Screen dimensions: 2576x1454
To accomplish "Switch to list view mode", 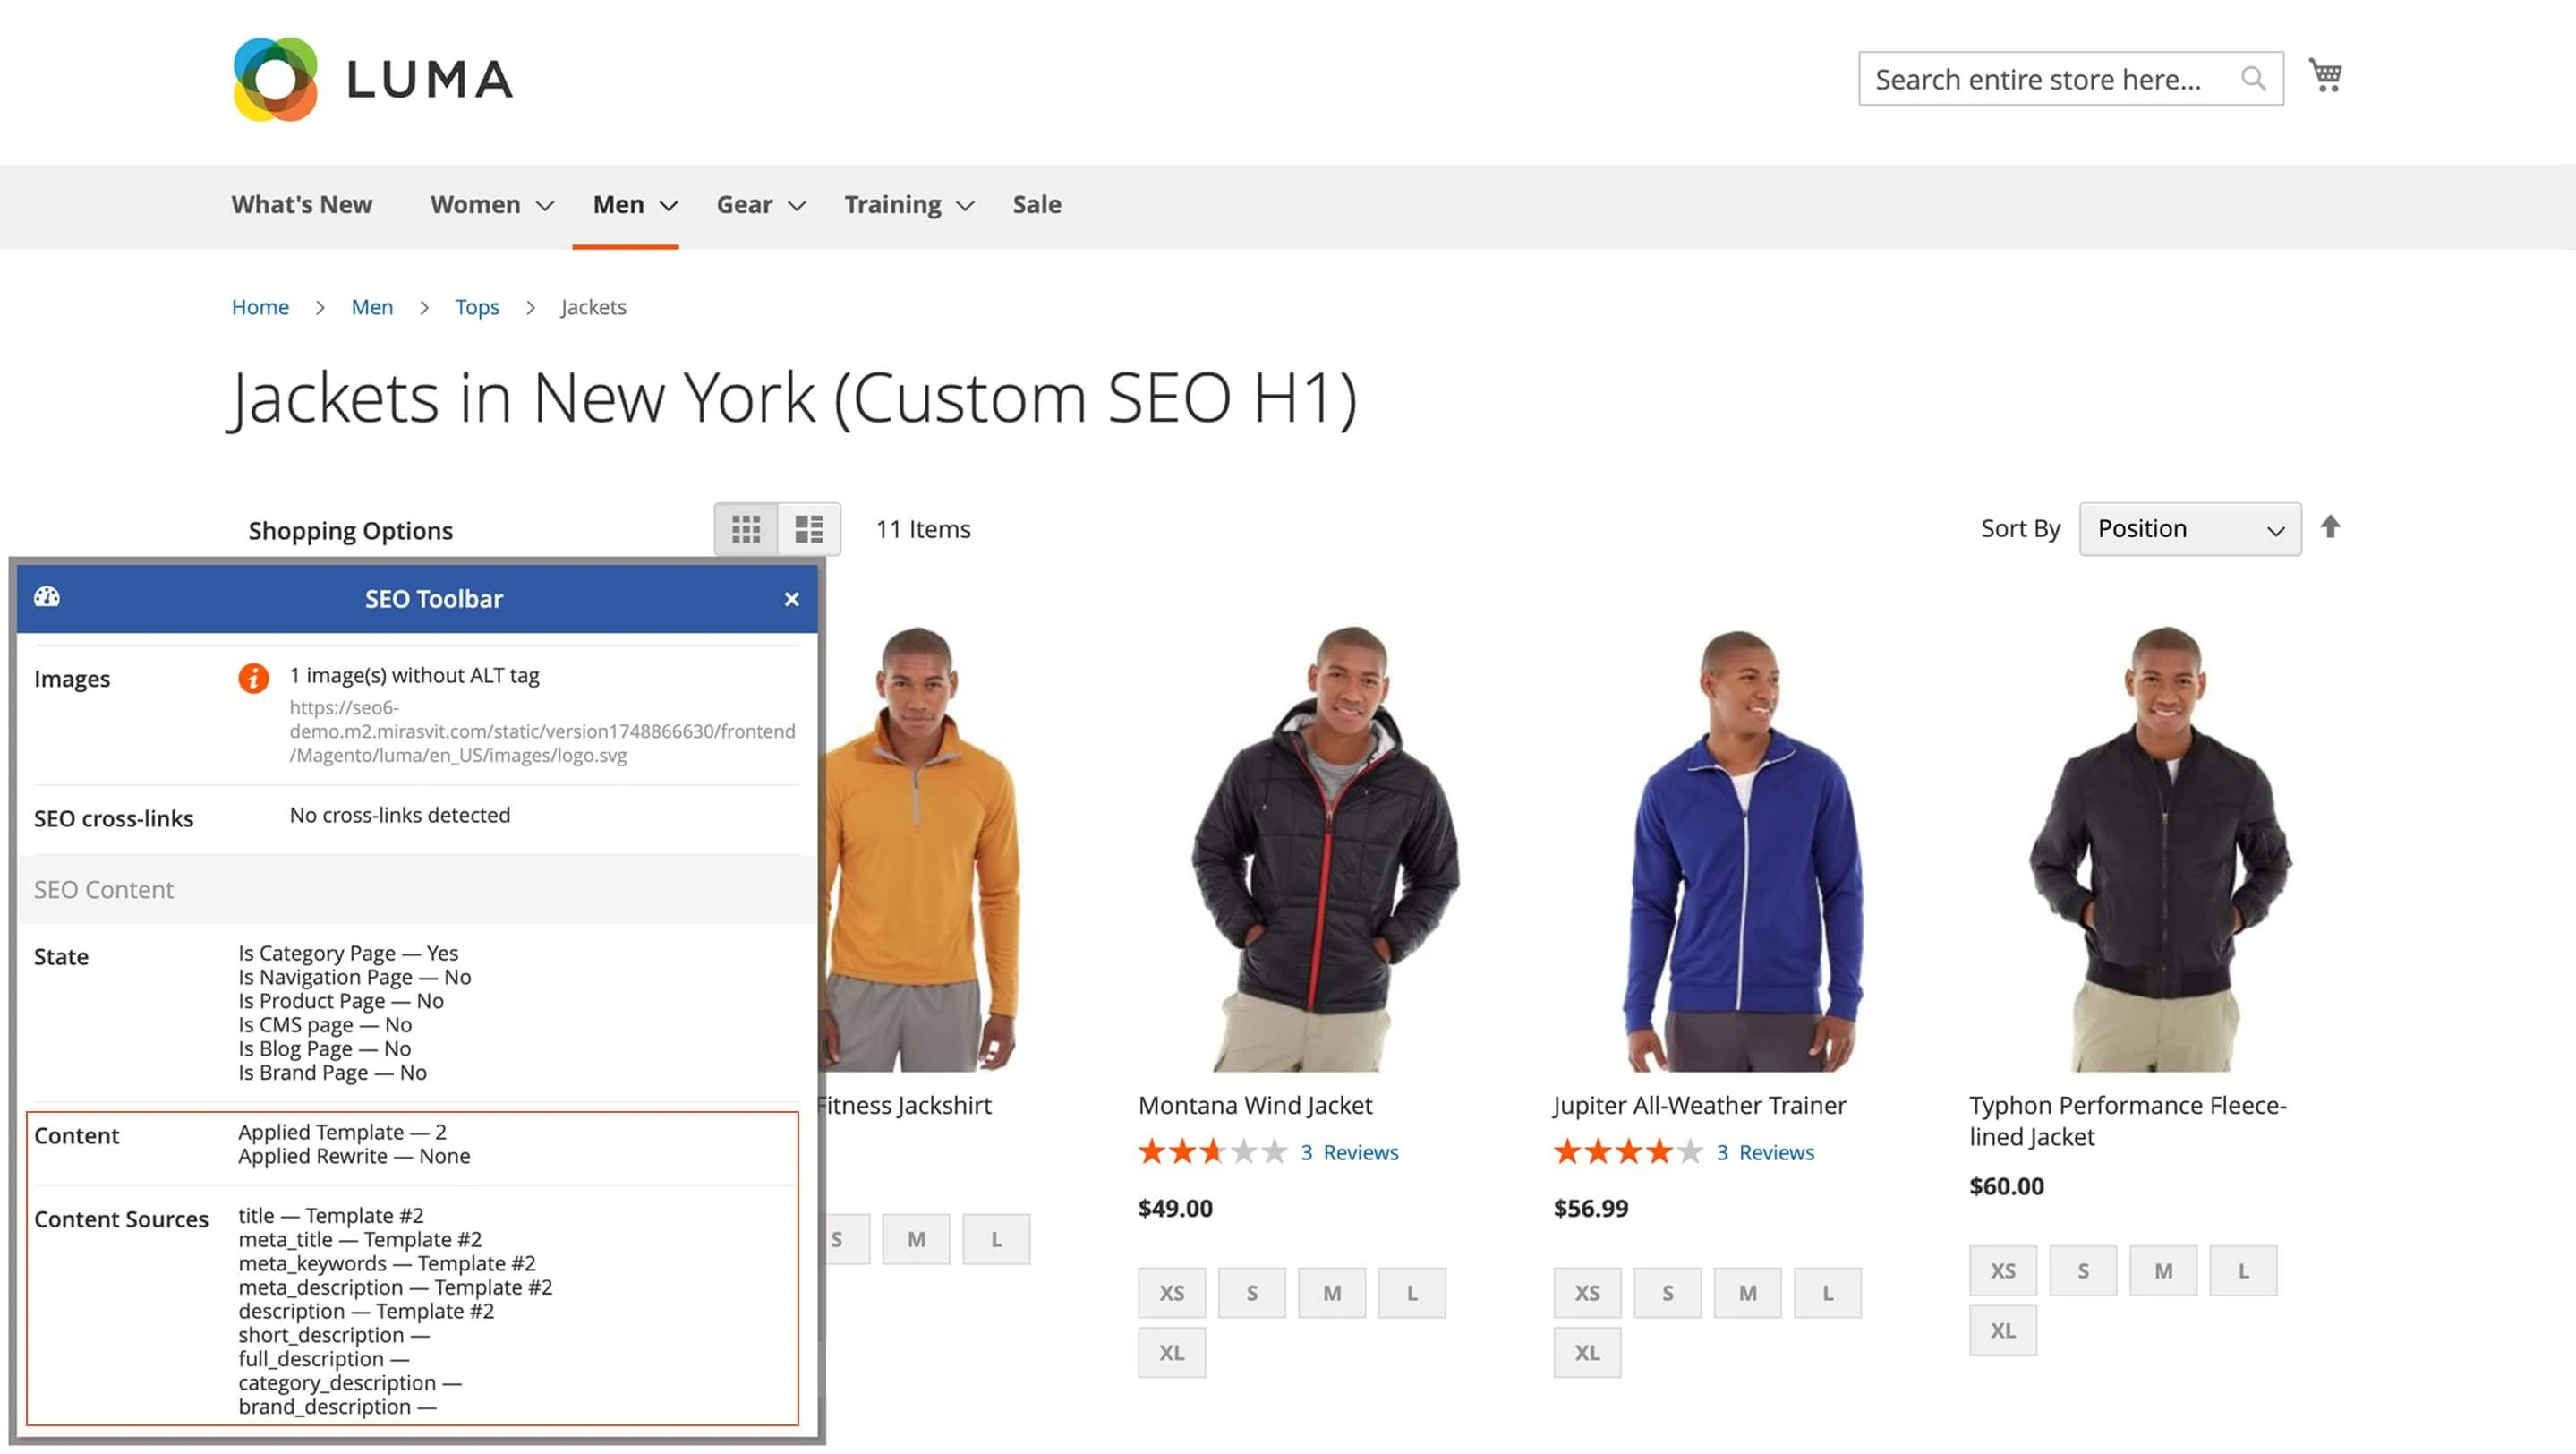I will [x=808, y=528].
